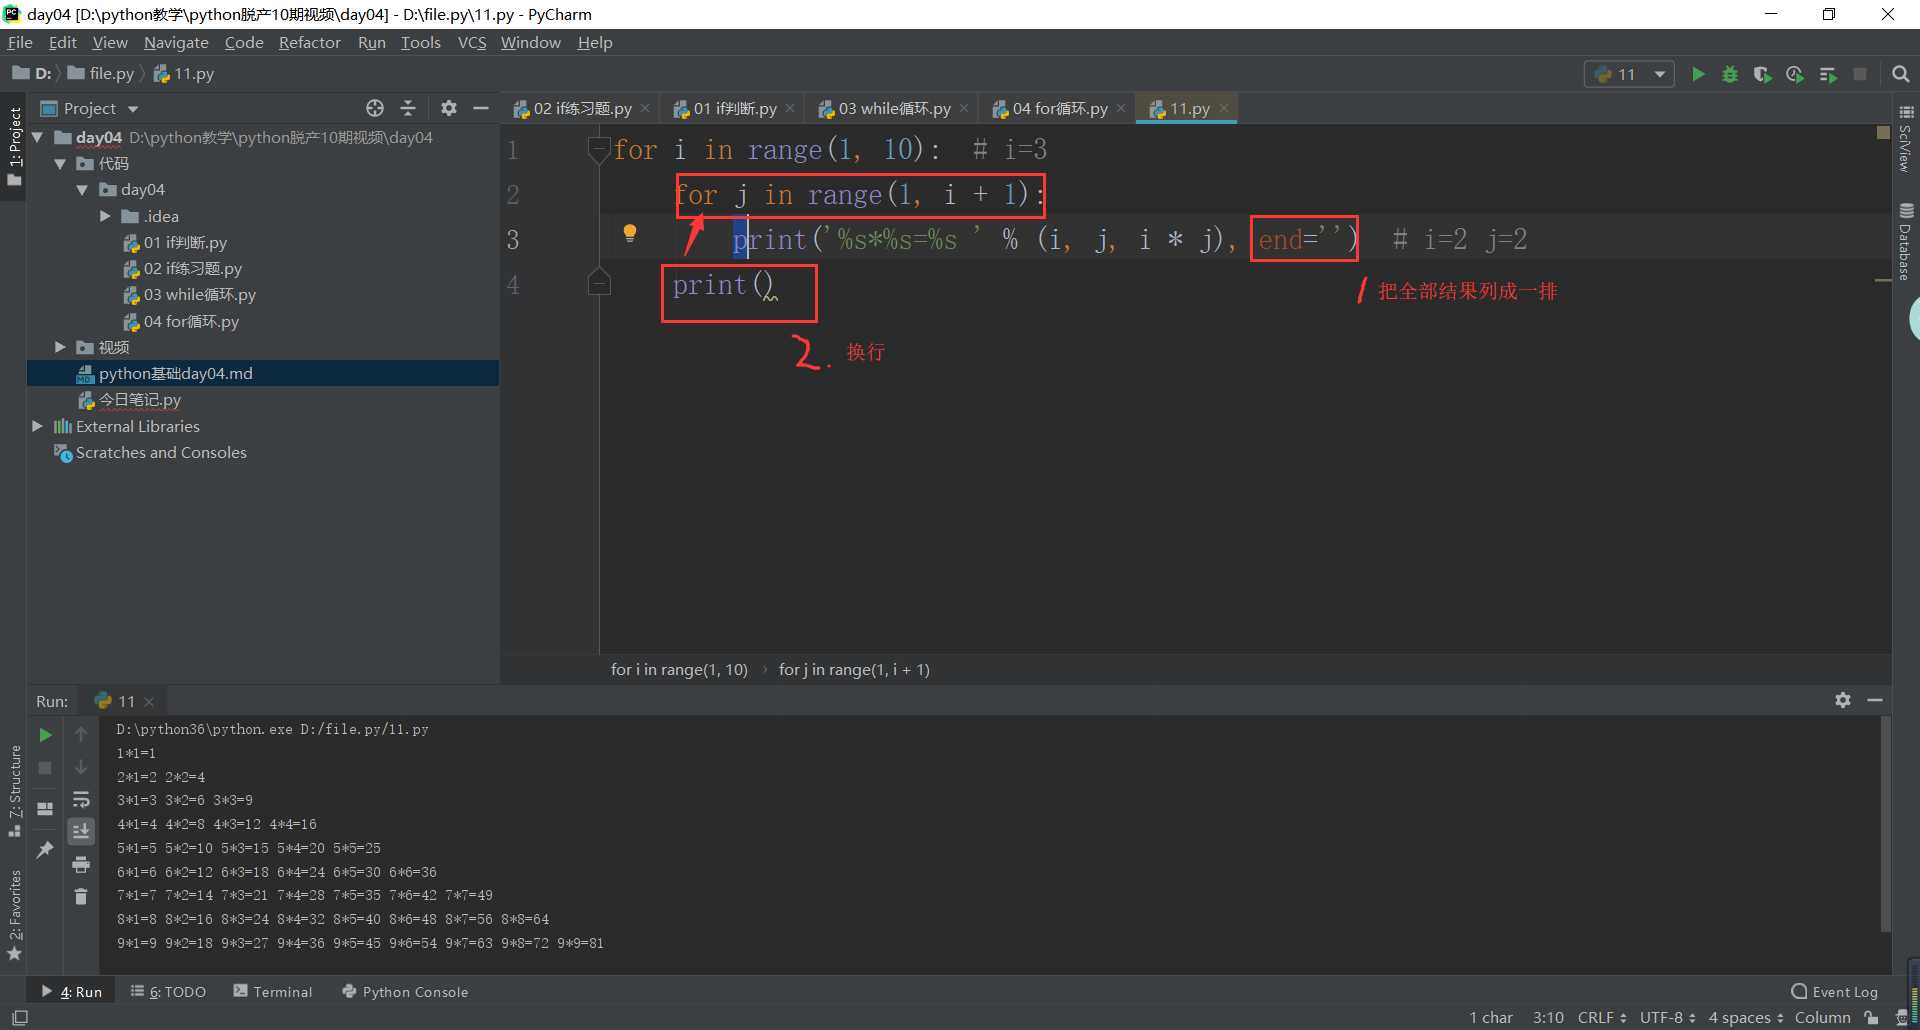Click the Run console vertical scrollbar
This screenshot has height=1030, width=1920.
1885,826
